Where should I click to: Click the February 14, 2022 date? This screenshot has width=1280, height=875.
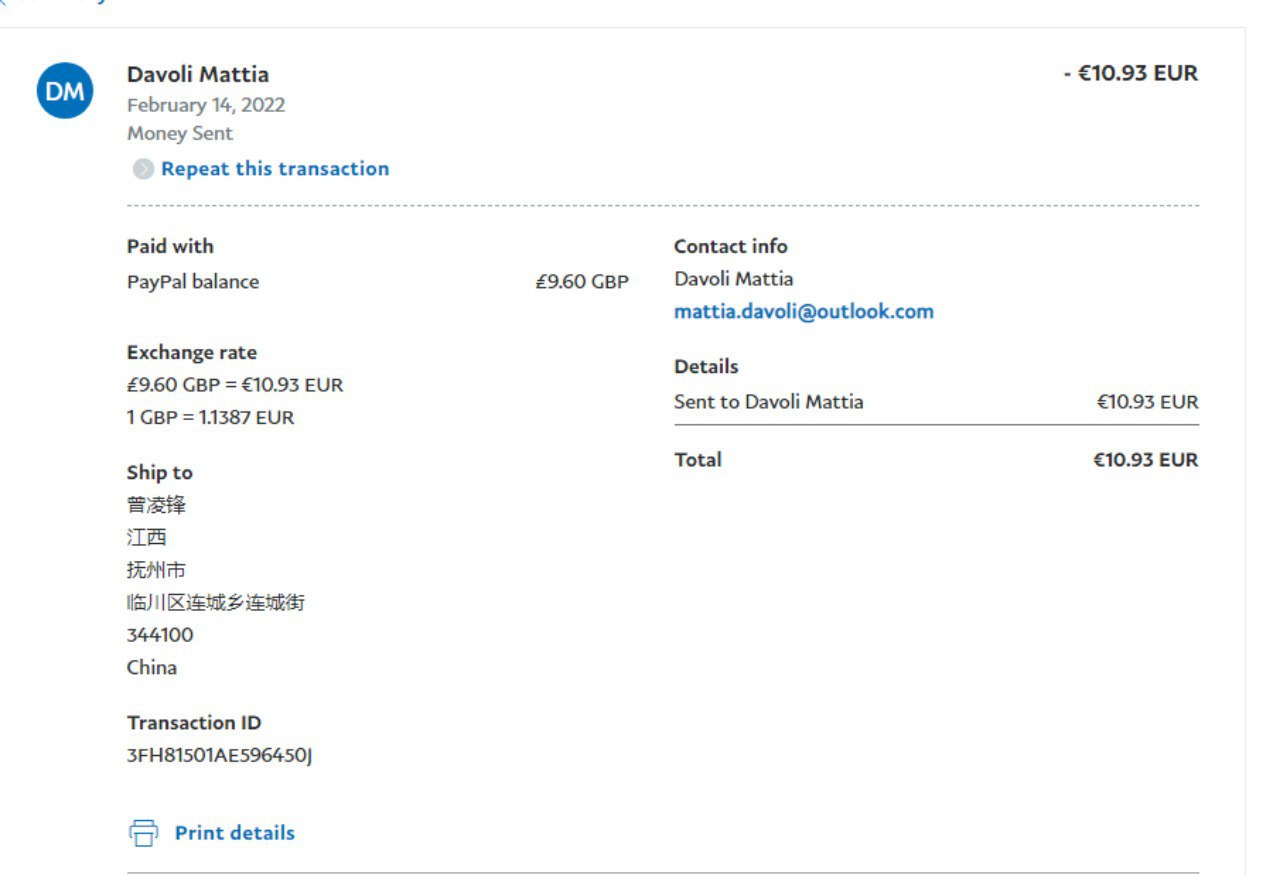[206, 105]
